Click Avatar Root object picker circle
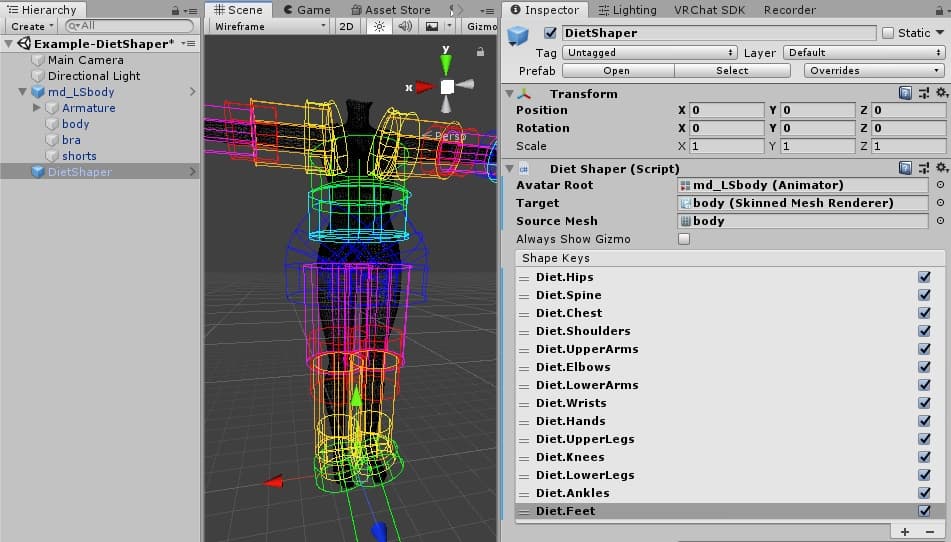 tap(939, 185)
